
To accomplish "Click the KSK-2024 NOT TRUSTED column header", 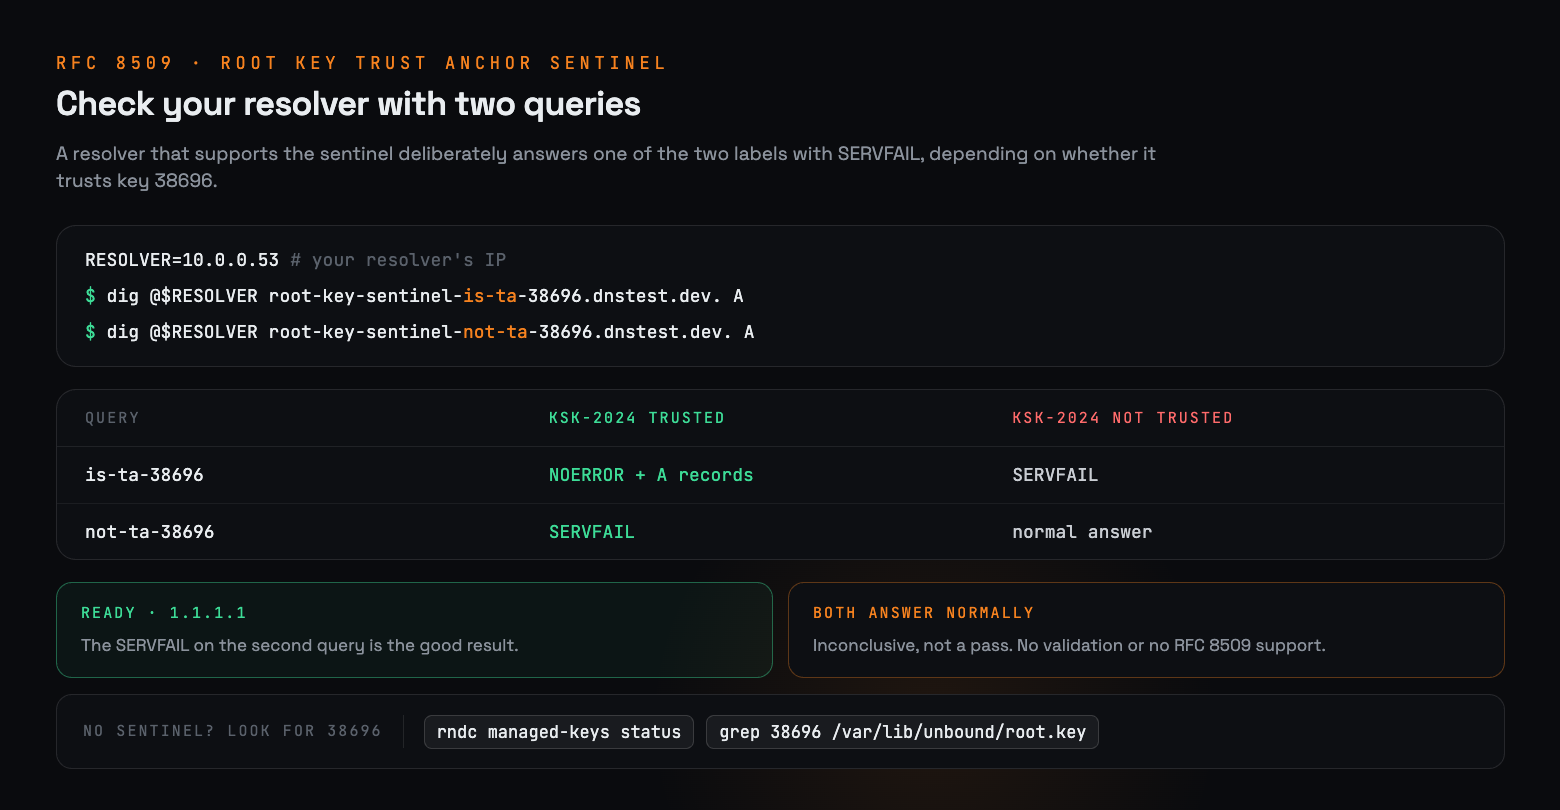I will point(1123,418).
